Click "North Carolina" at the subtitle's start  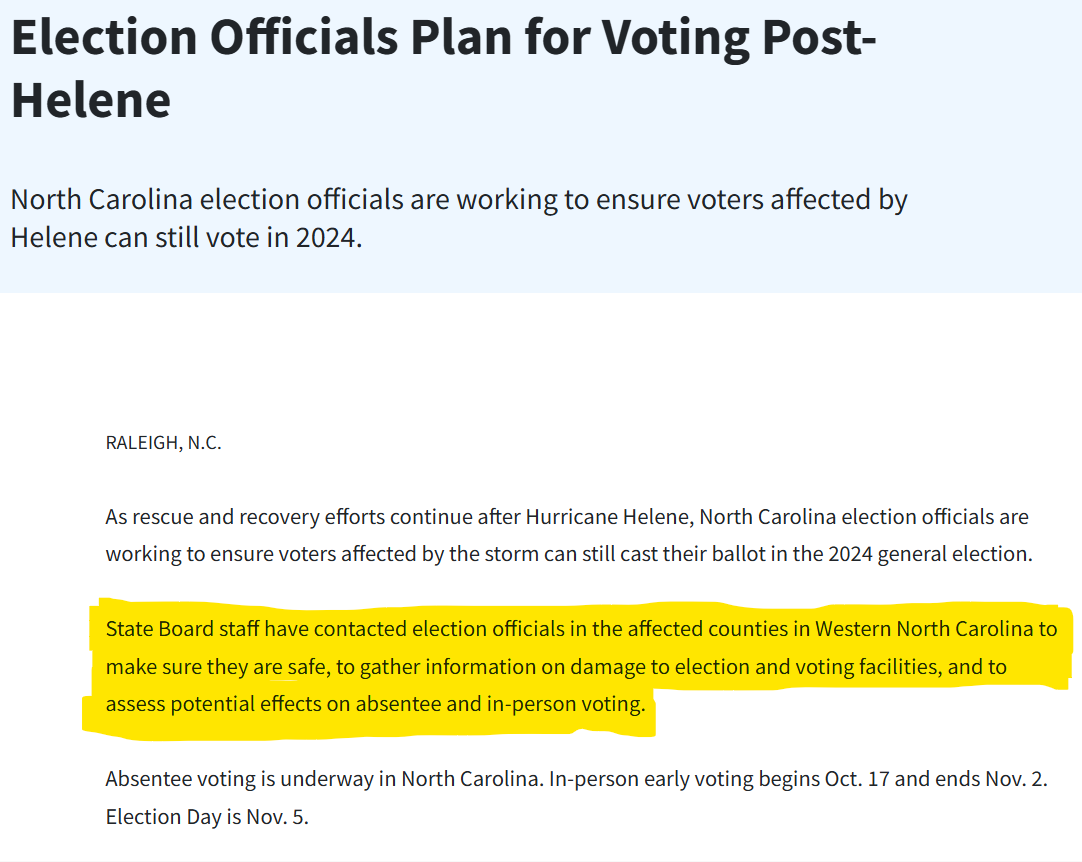point(101,199)
